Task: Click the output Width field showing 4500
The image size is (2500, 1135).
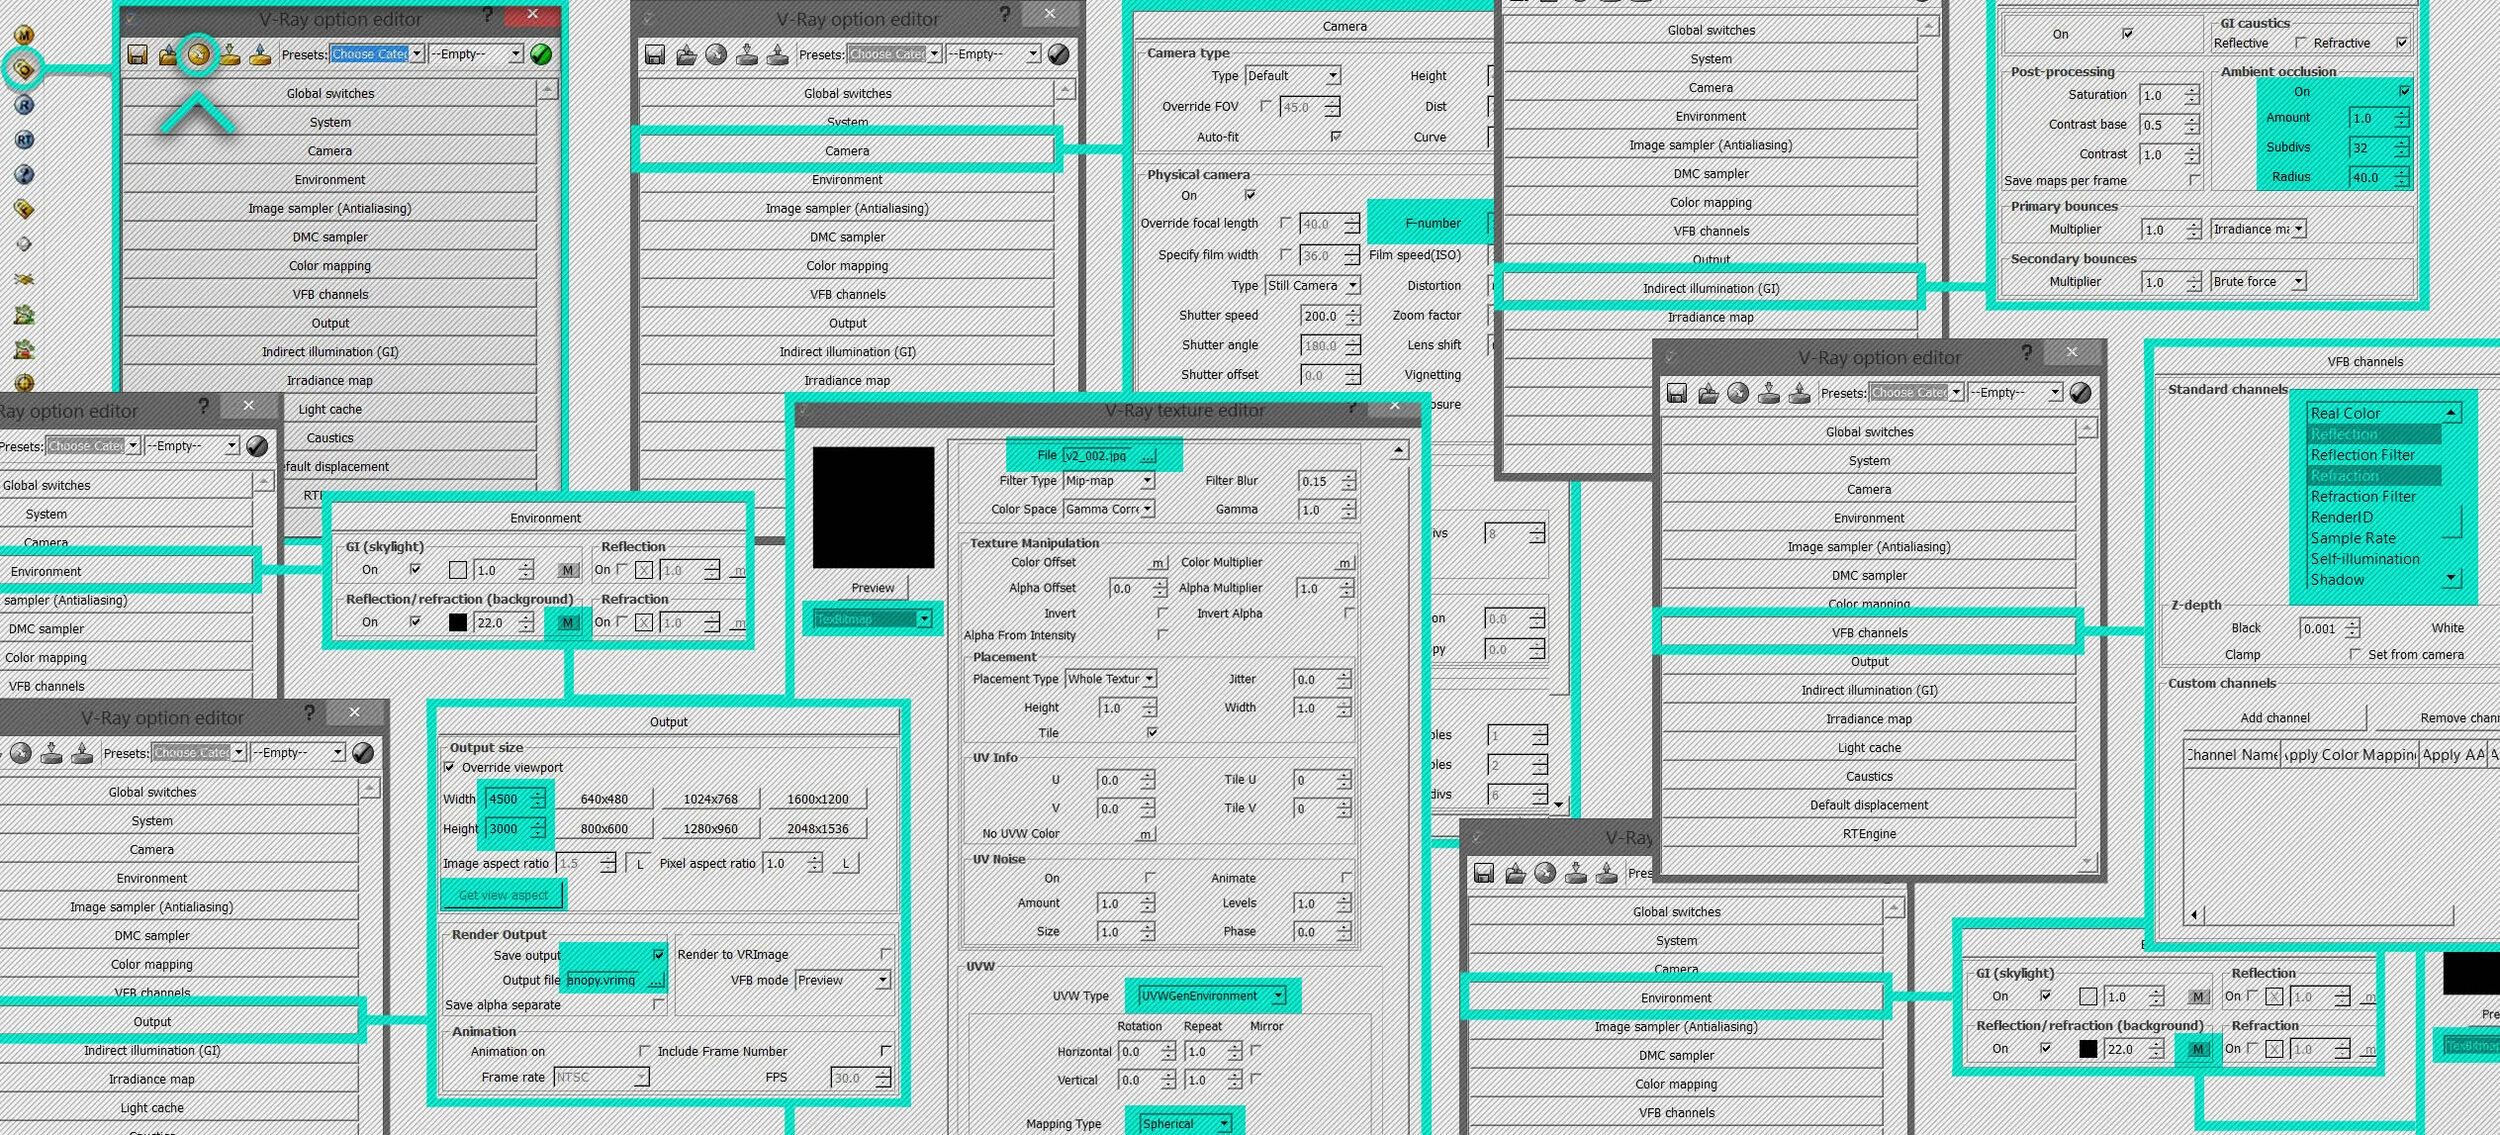Action: [504, 799]
